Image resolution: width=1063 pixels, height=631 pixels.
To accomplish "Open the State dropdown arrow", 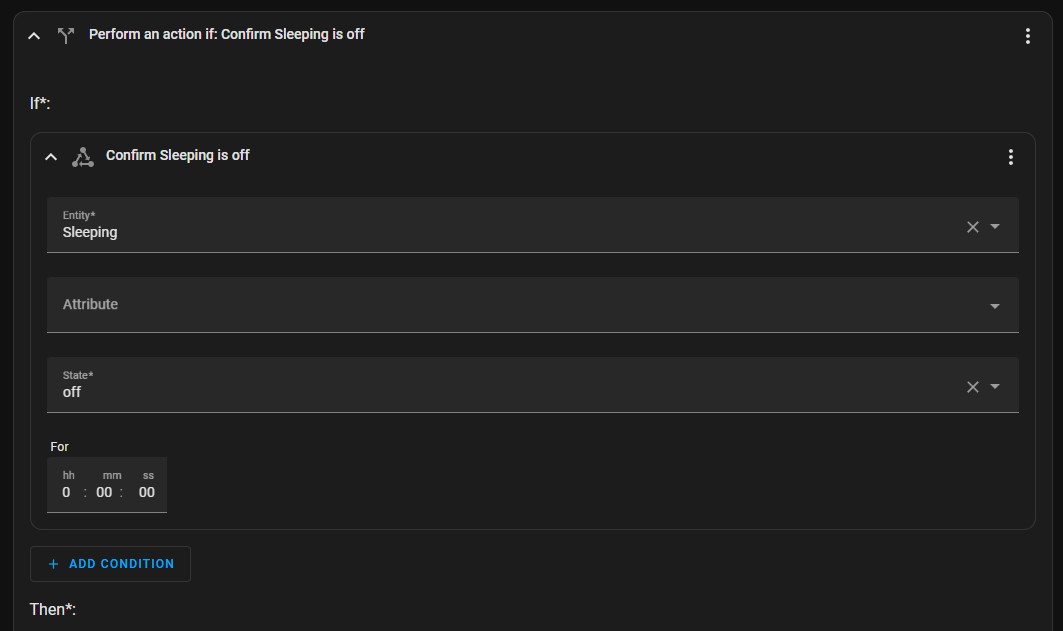I will click(x=995, y=387).
